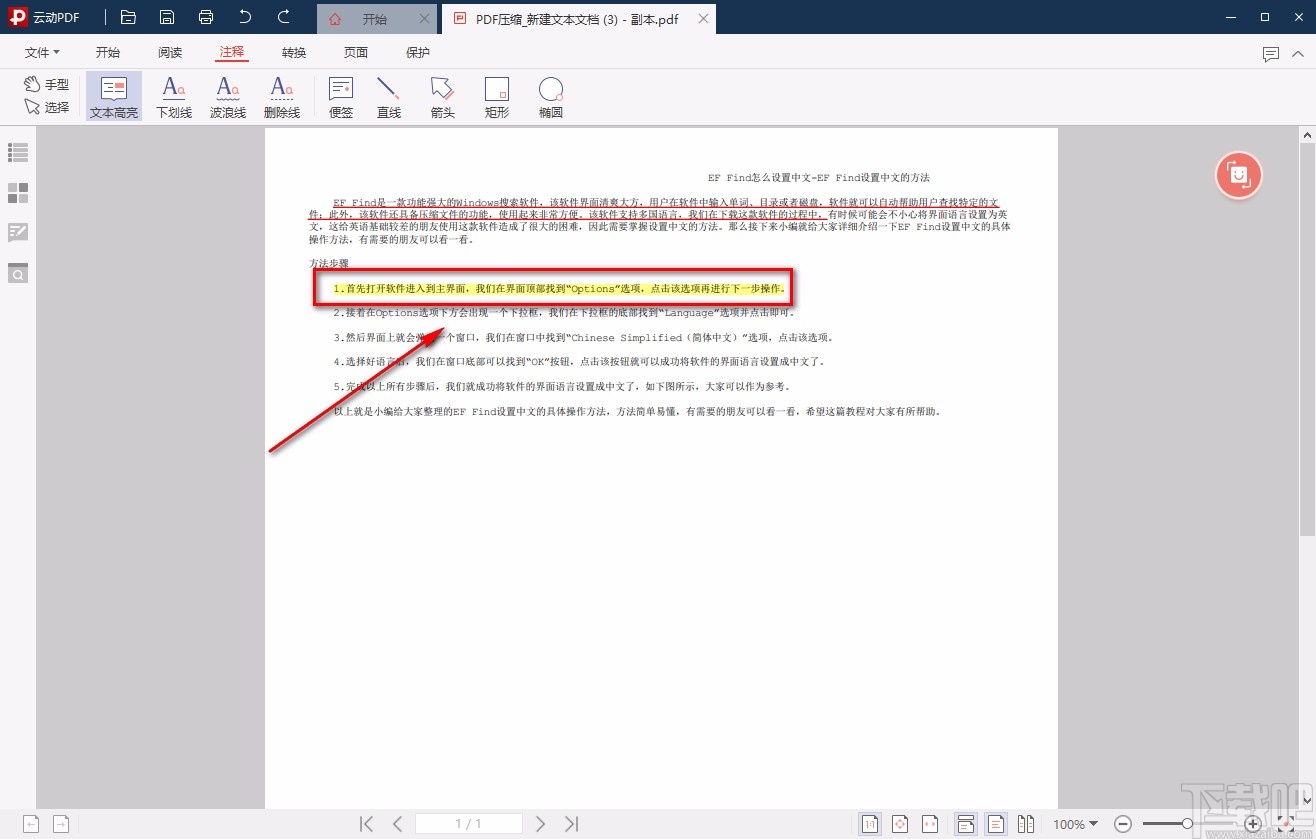Image resolution: width=1316 pixels, height=839 pixels.
Task: Select the 椭圆 ellipse shape tool
Action: point(550,97)
